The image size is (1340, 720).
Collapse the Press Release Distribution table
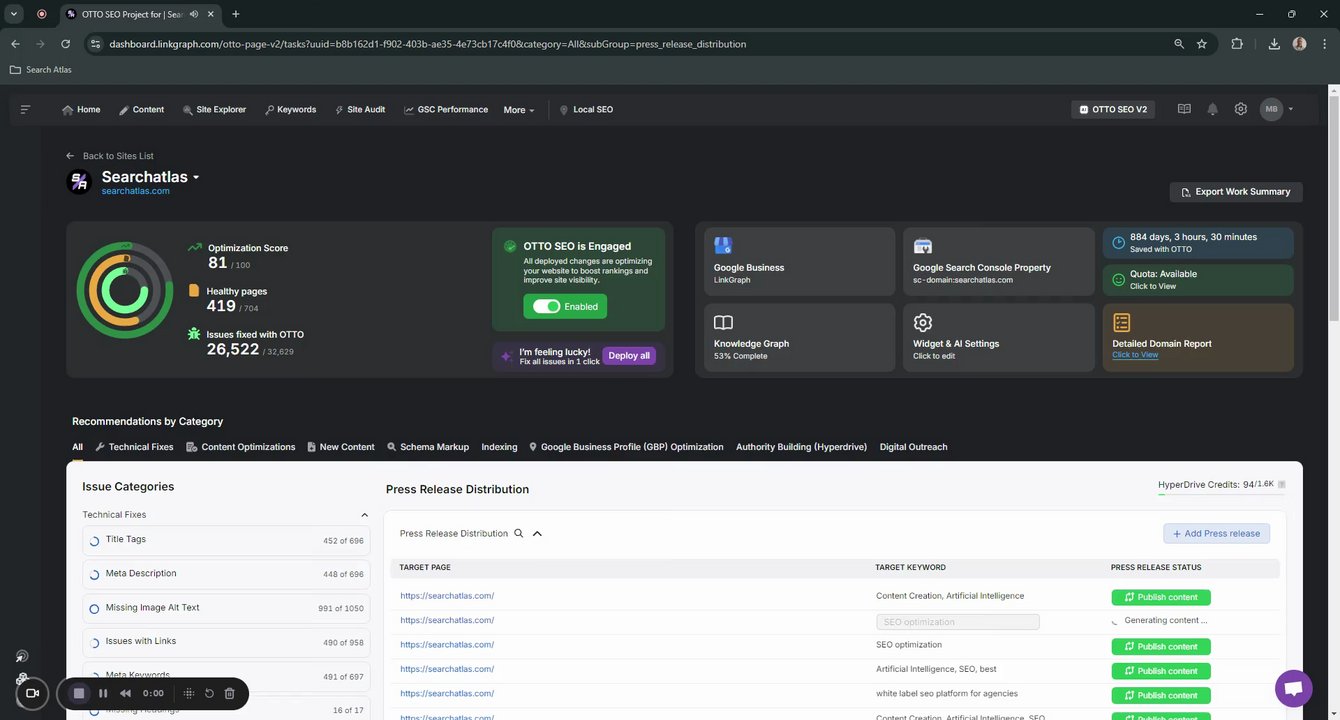coord(537,533)
